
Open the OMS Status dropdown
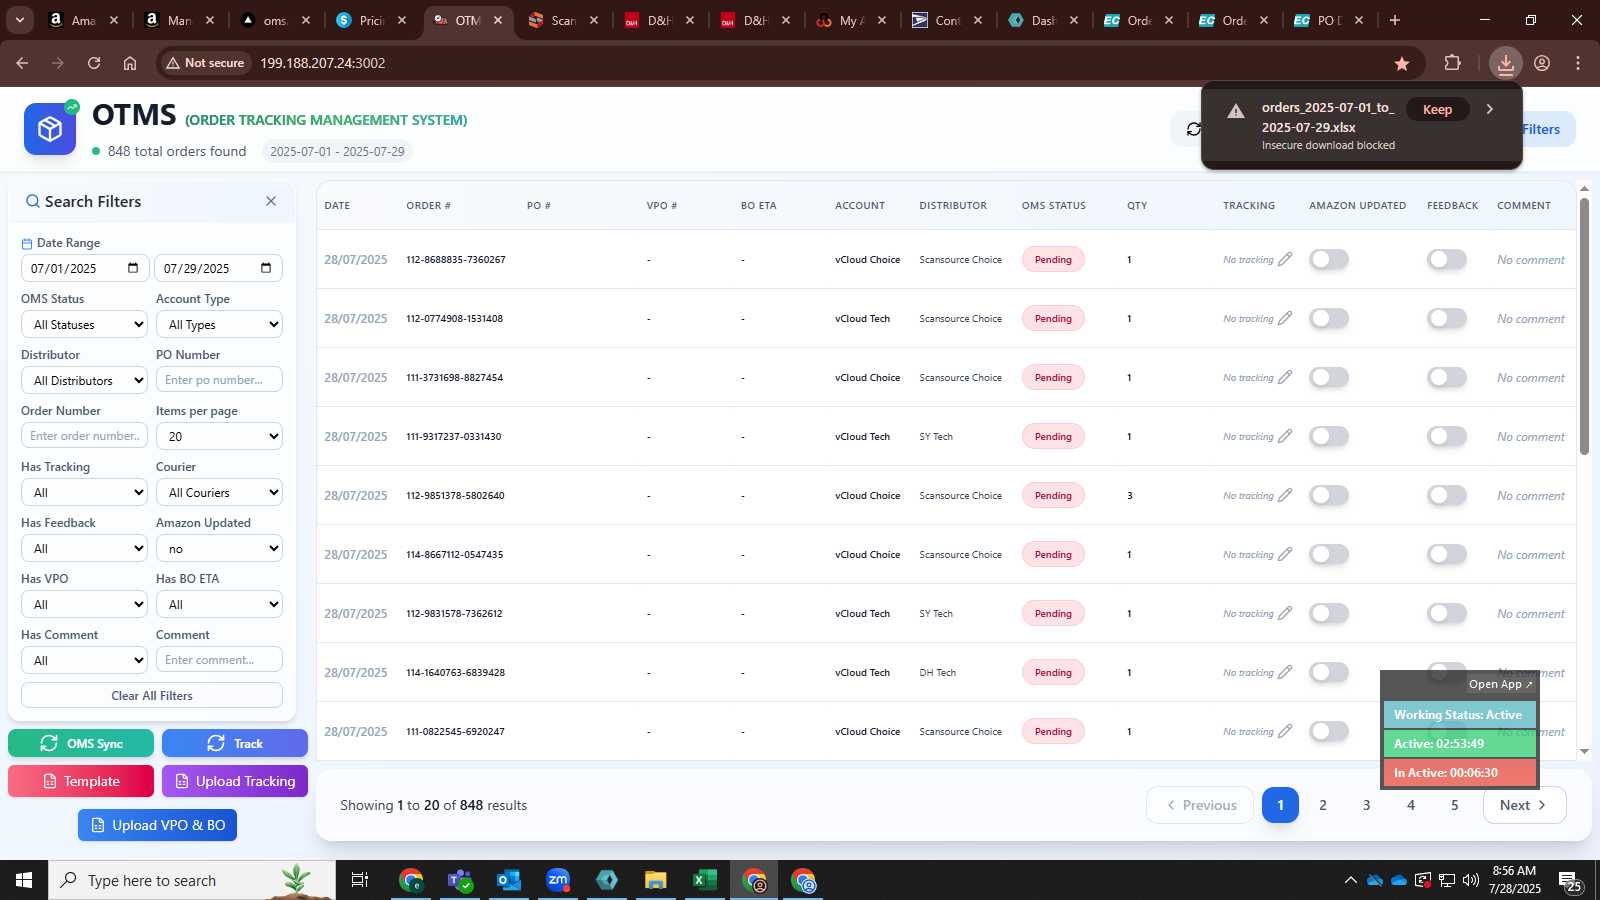point(85,324)
